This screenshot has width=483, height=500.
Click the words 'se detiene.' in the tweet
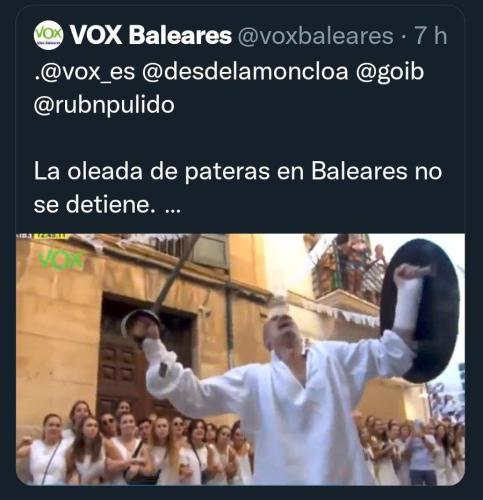pyautogui.click(x=94, y=205)
